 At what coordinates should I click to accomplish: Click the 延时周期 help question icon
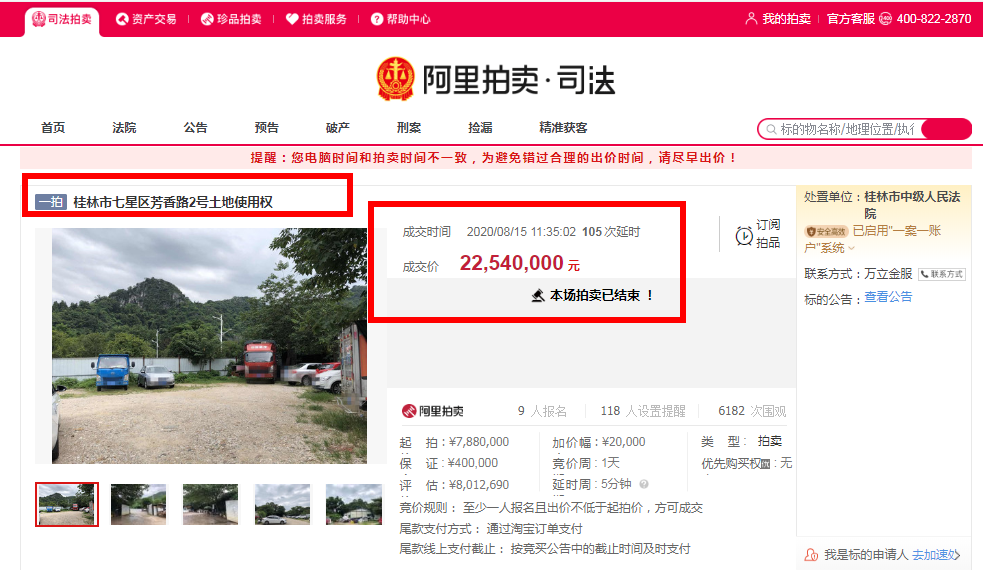pos(644,484)
